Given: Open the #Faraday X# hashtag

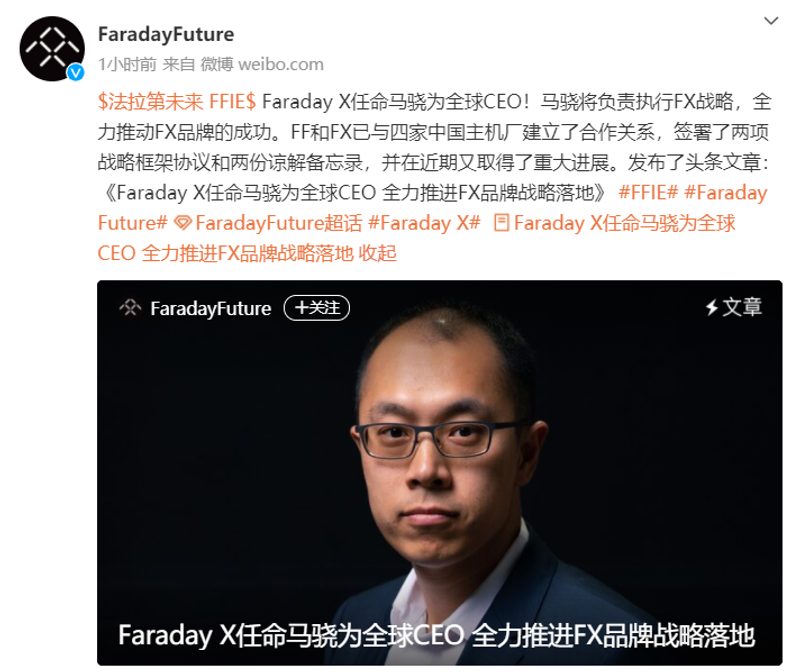Looking at the screenshot, I should point(424,223).
